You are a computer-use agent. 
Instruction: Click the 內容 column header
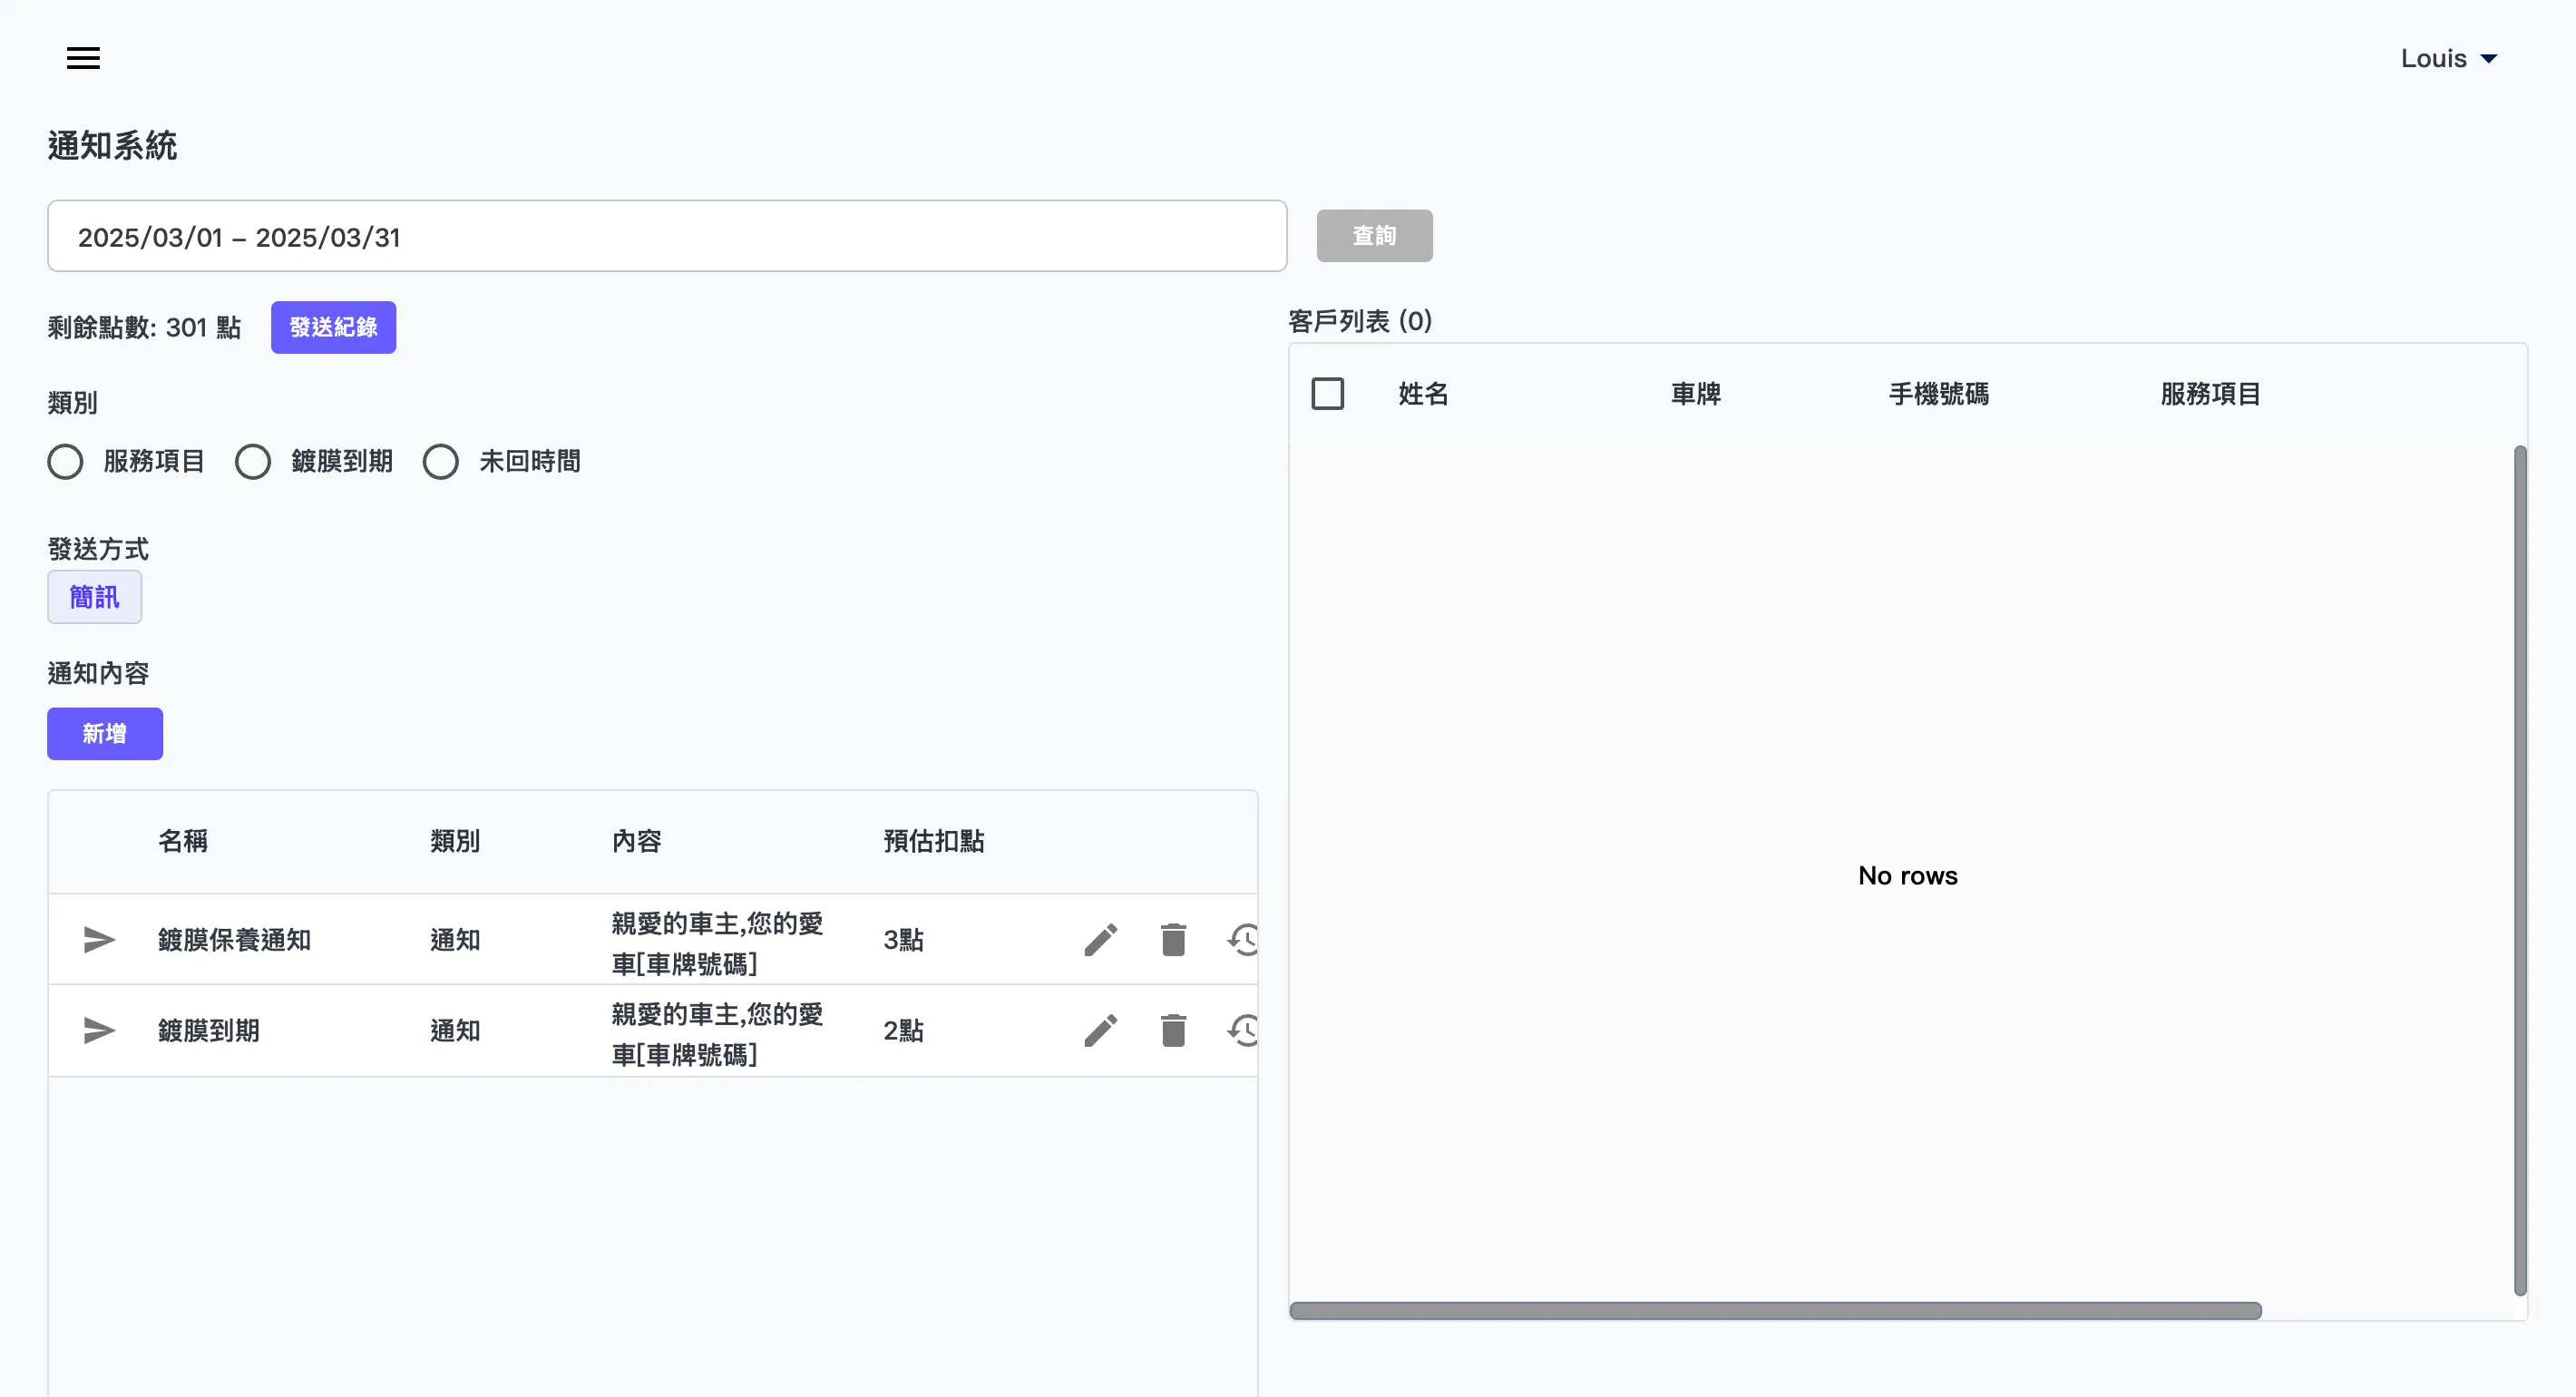coord(637,841)
